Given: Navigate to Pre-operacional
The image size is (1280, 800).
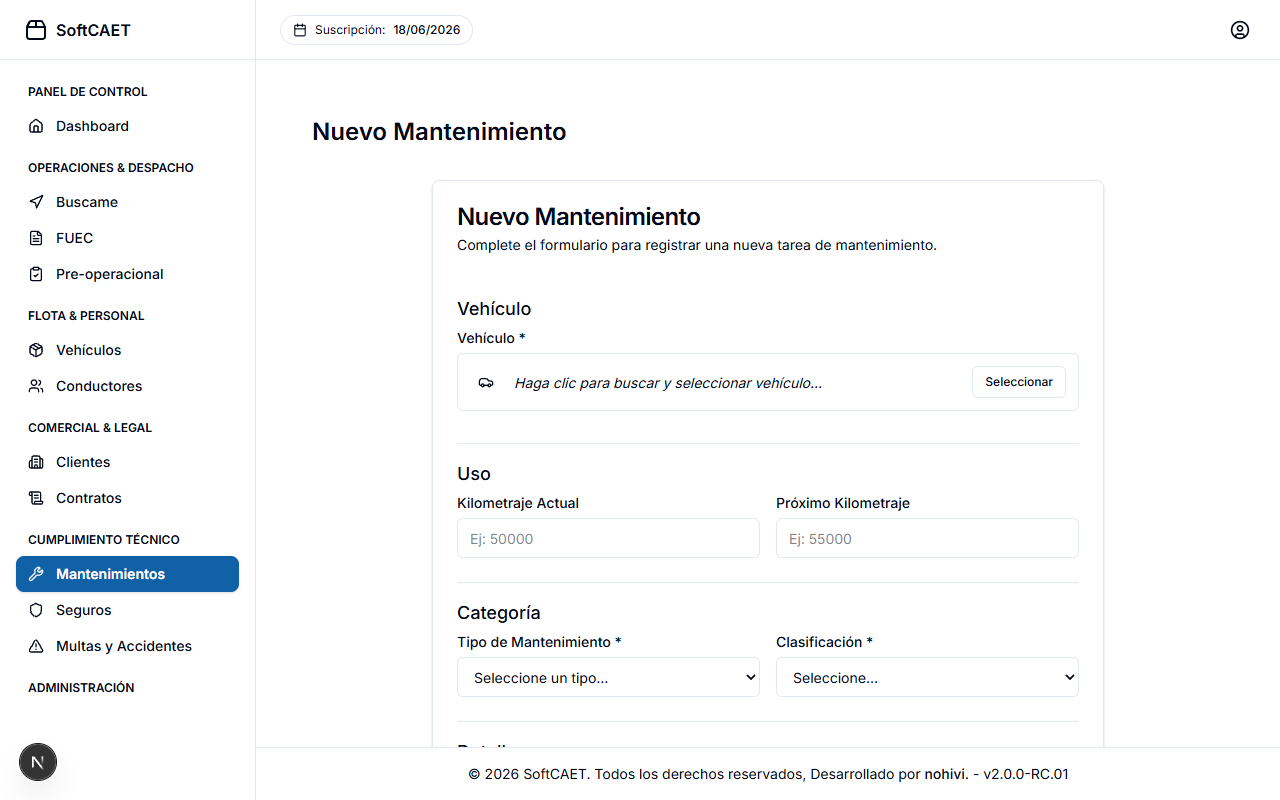Looking at the screenshot, I should pos(127,274).
